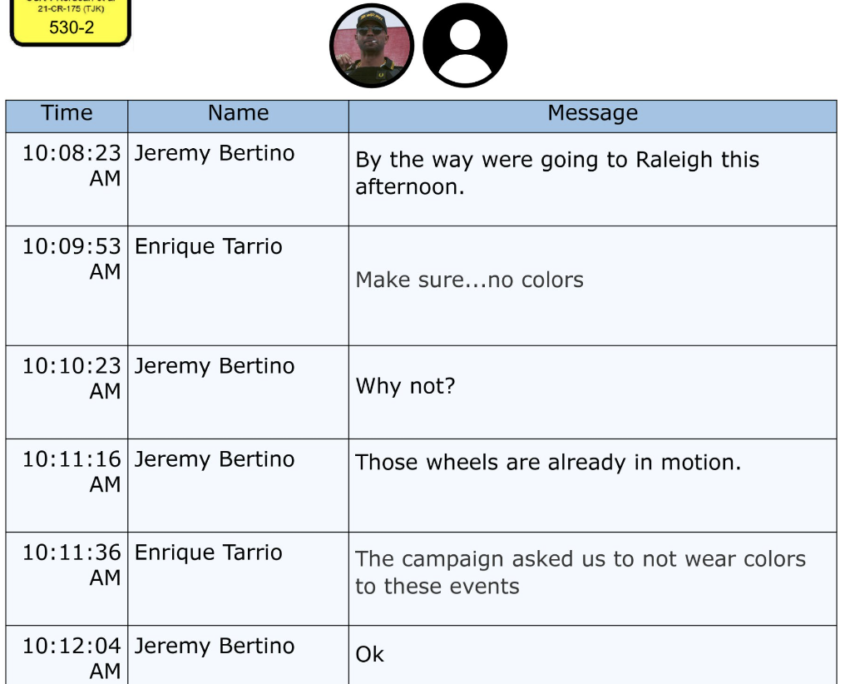Click the 'Ok' message cell

(593, 654)
